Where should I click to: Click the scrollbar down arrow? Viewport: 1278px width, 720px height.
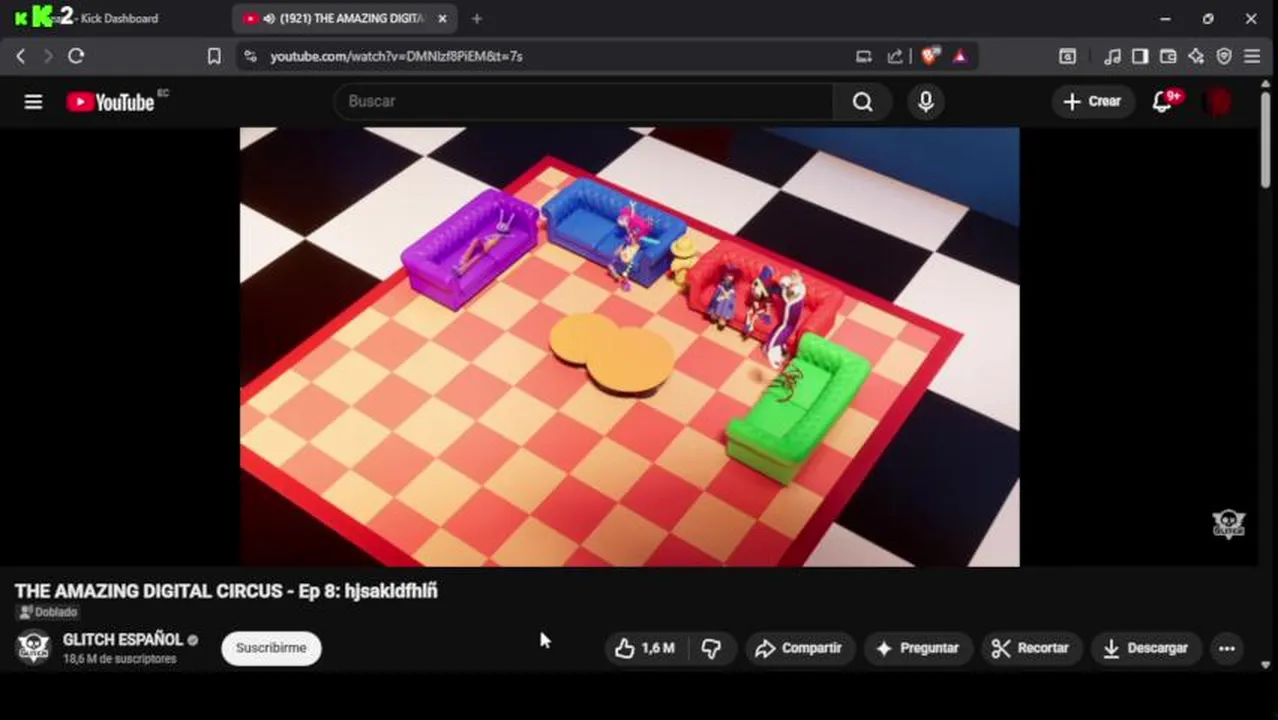point(1266,664)
